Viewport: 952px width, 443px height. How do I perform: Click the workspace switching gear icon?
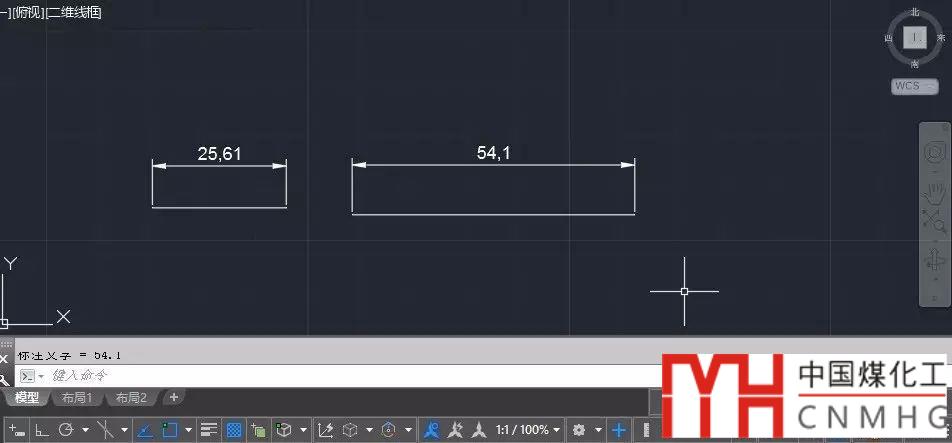tap(579, 430)
